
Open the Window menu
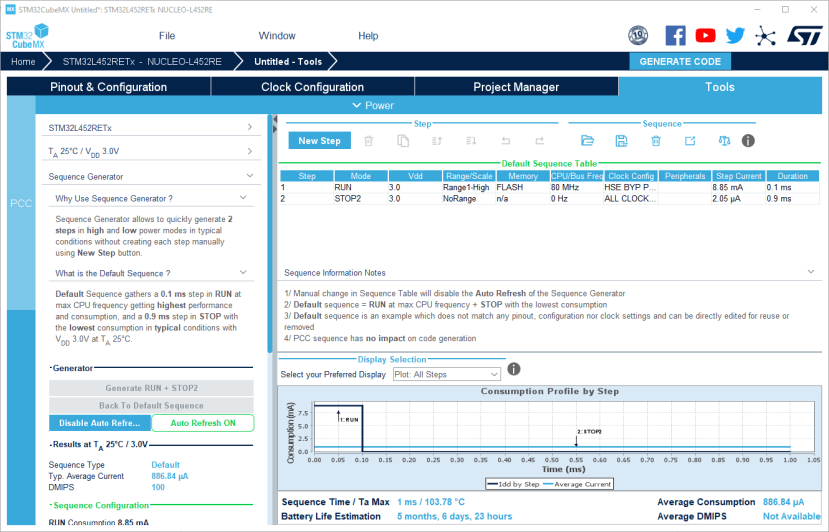[277, 35]
